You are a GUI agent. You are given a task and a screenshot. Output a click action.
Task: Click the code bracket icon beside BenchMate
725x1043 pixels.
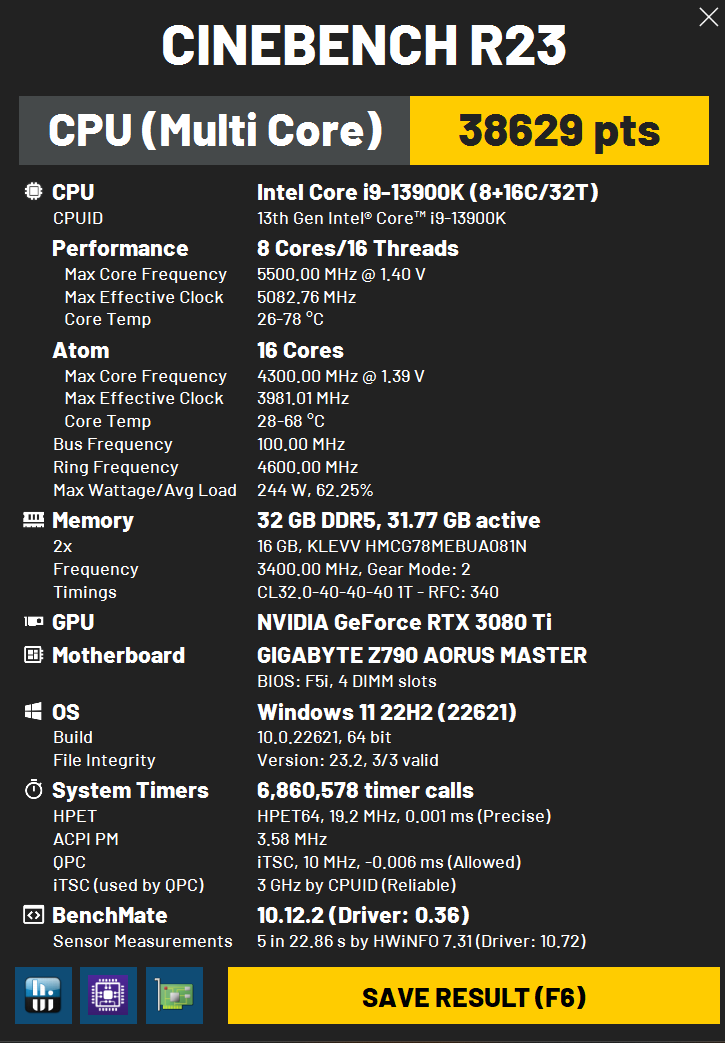coord(33,915)
